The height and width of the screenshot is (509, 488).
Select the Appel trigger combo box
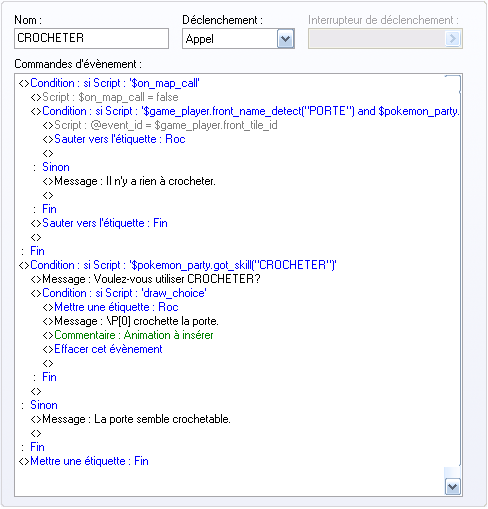pyautogui.click(x=238, y=39)
